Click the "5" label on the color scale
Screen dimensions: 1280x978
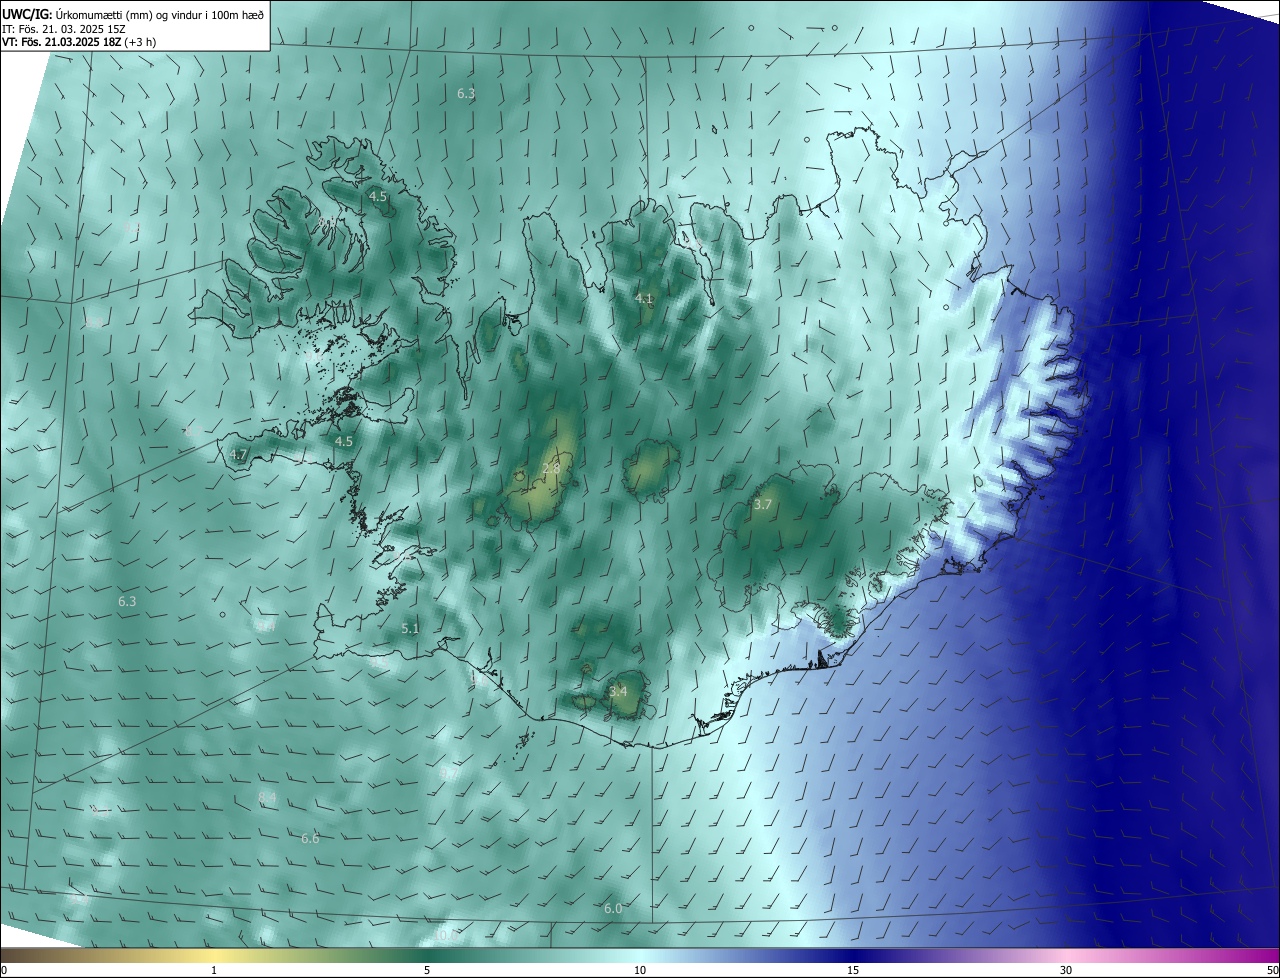click(x=427, y=970)
